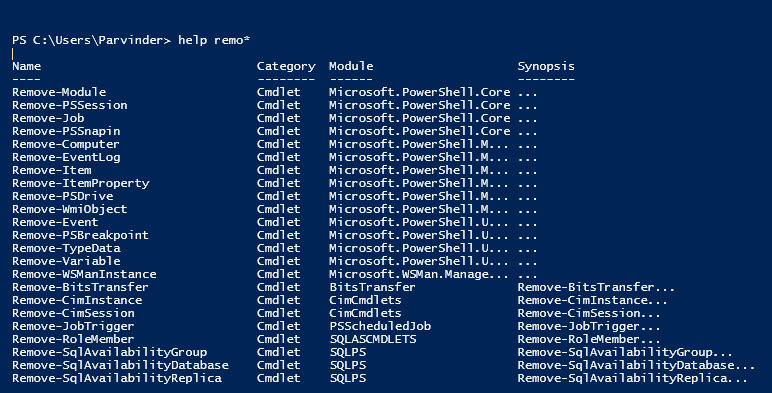Click the Remove-CimSession name entry
This screenshot has width=772, height=393.
[x=73, y=313]
